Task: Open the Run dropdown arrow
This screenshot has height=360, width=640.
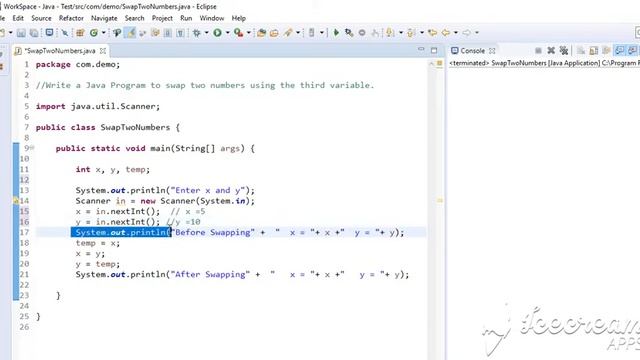Action: click(228, 33)
